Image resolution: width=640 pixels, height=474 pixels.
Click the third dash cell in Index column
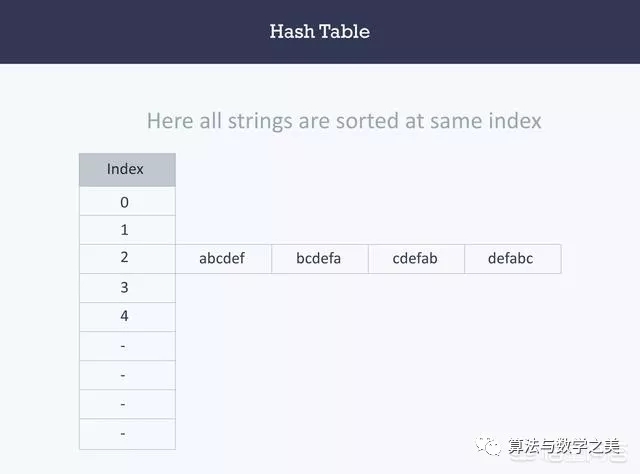coord(126,404)
